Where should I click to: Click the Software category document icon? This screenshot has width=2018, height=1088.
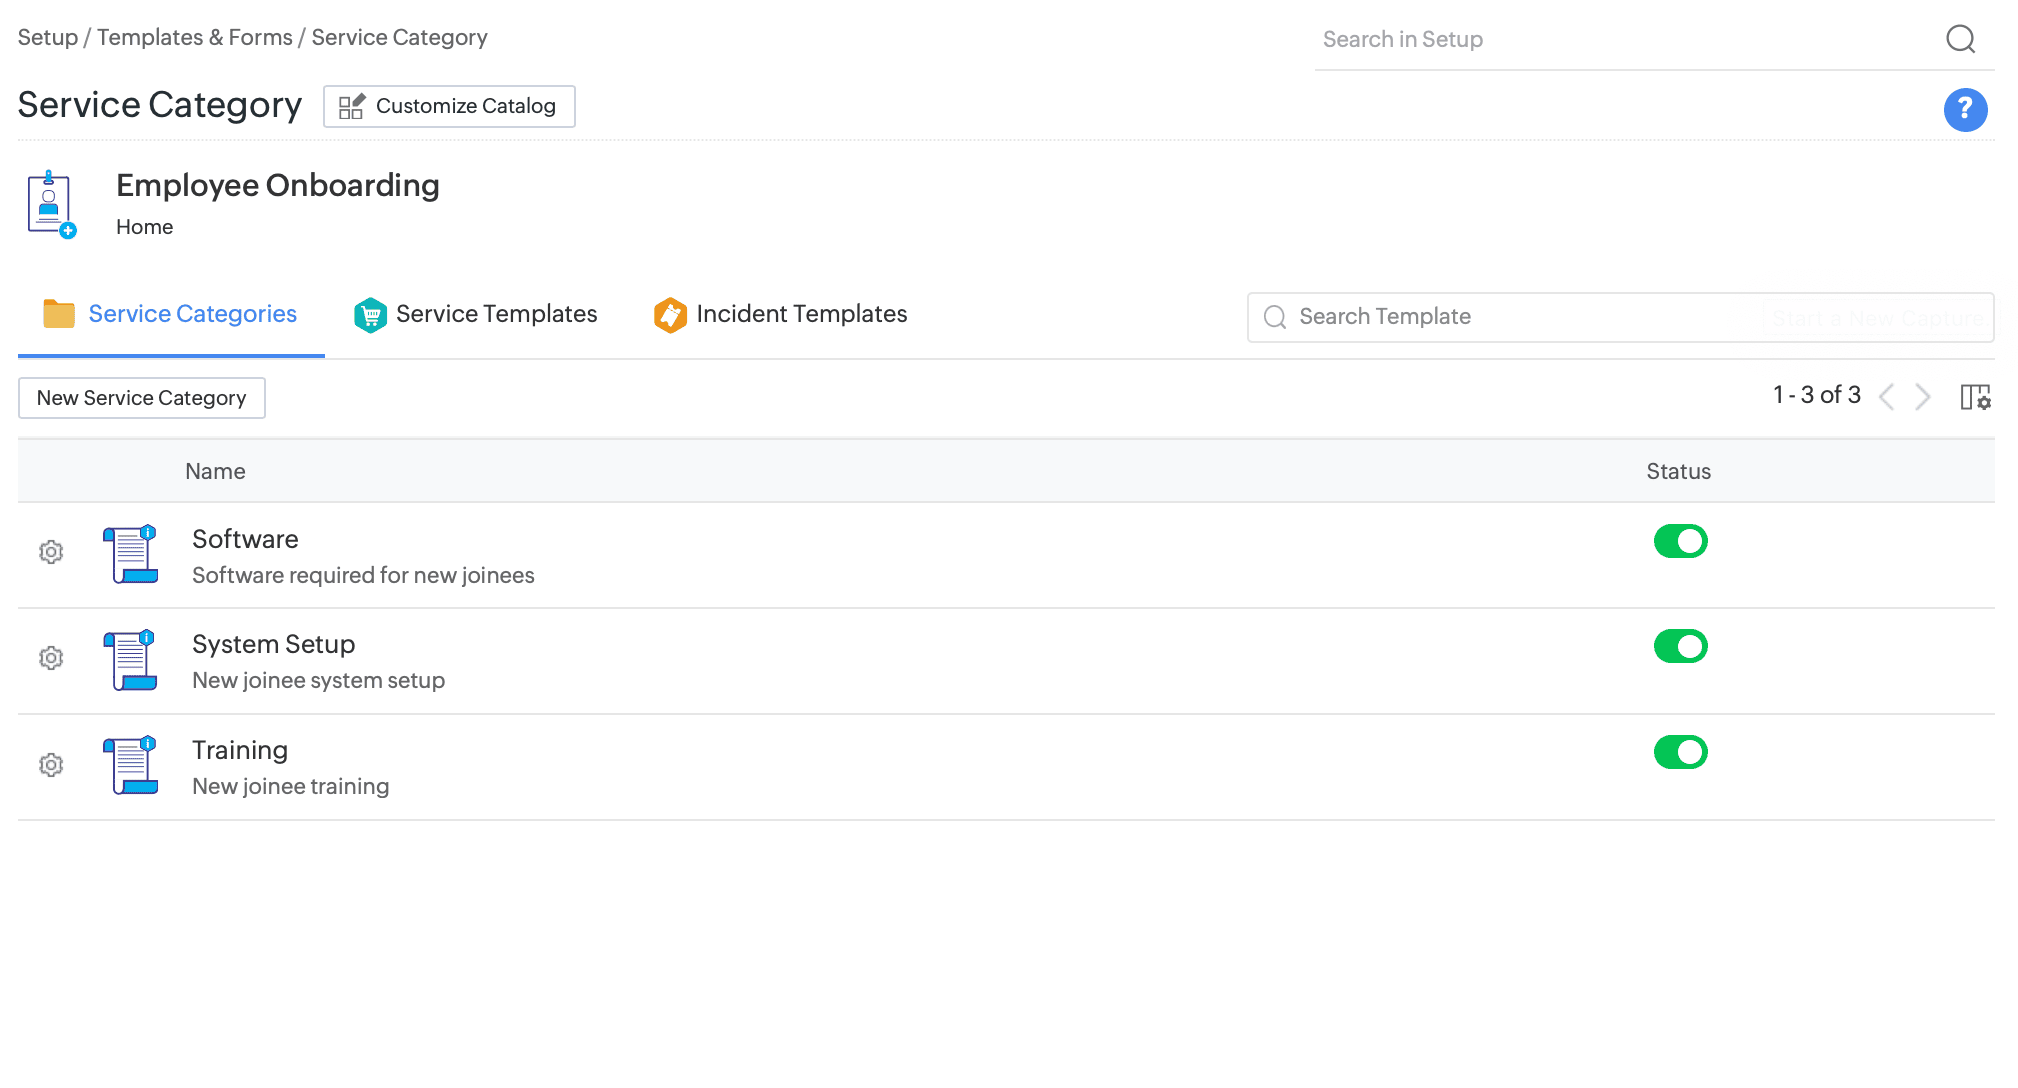[131, 554]
